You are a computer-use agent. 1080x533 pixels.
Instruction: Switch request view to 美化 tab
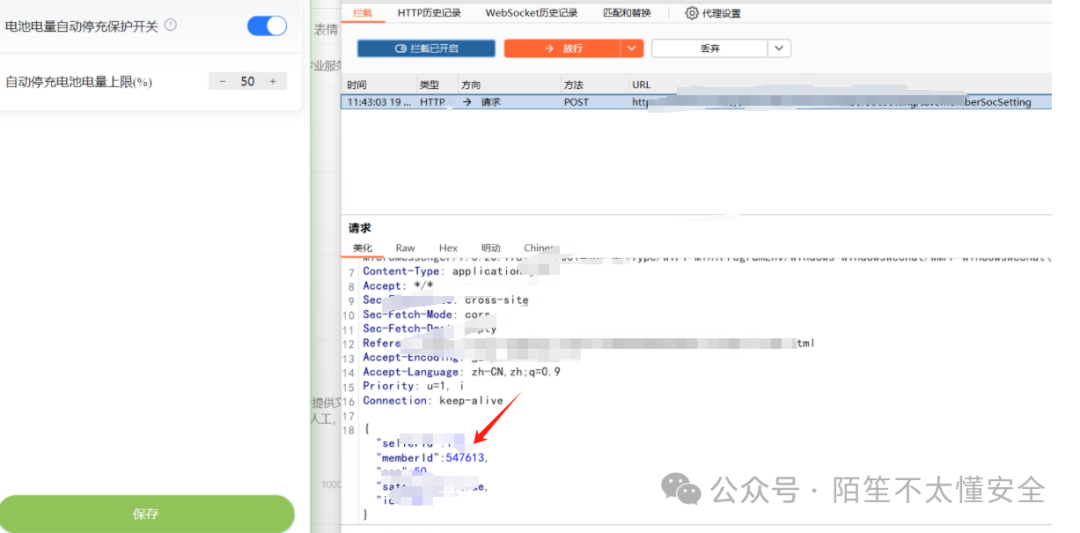362,248
